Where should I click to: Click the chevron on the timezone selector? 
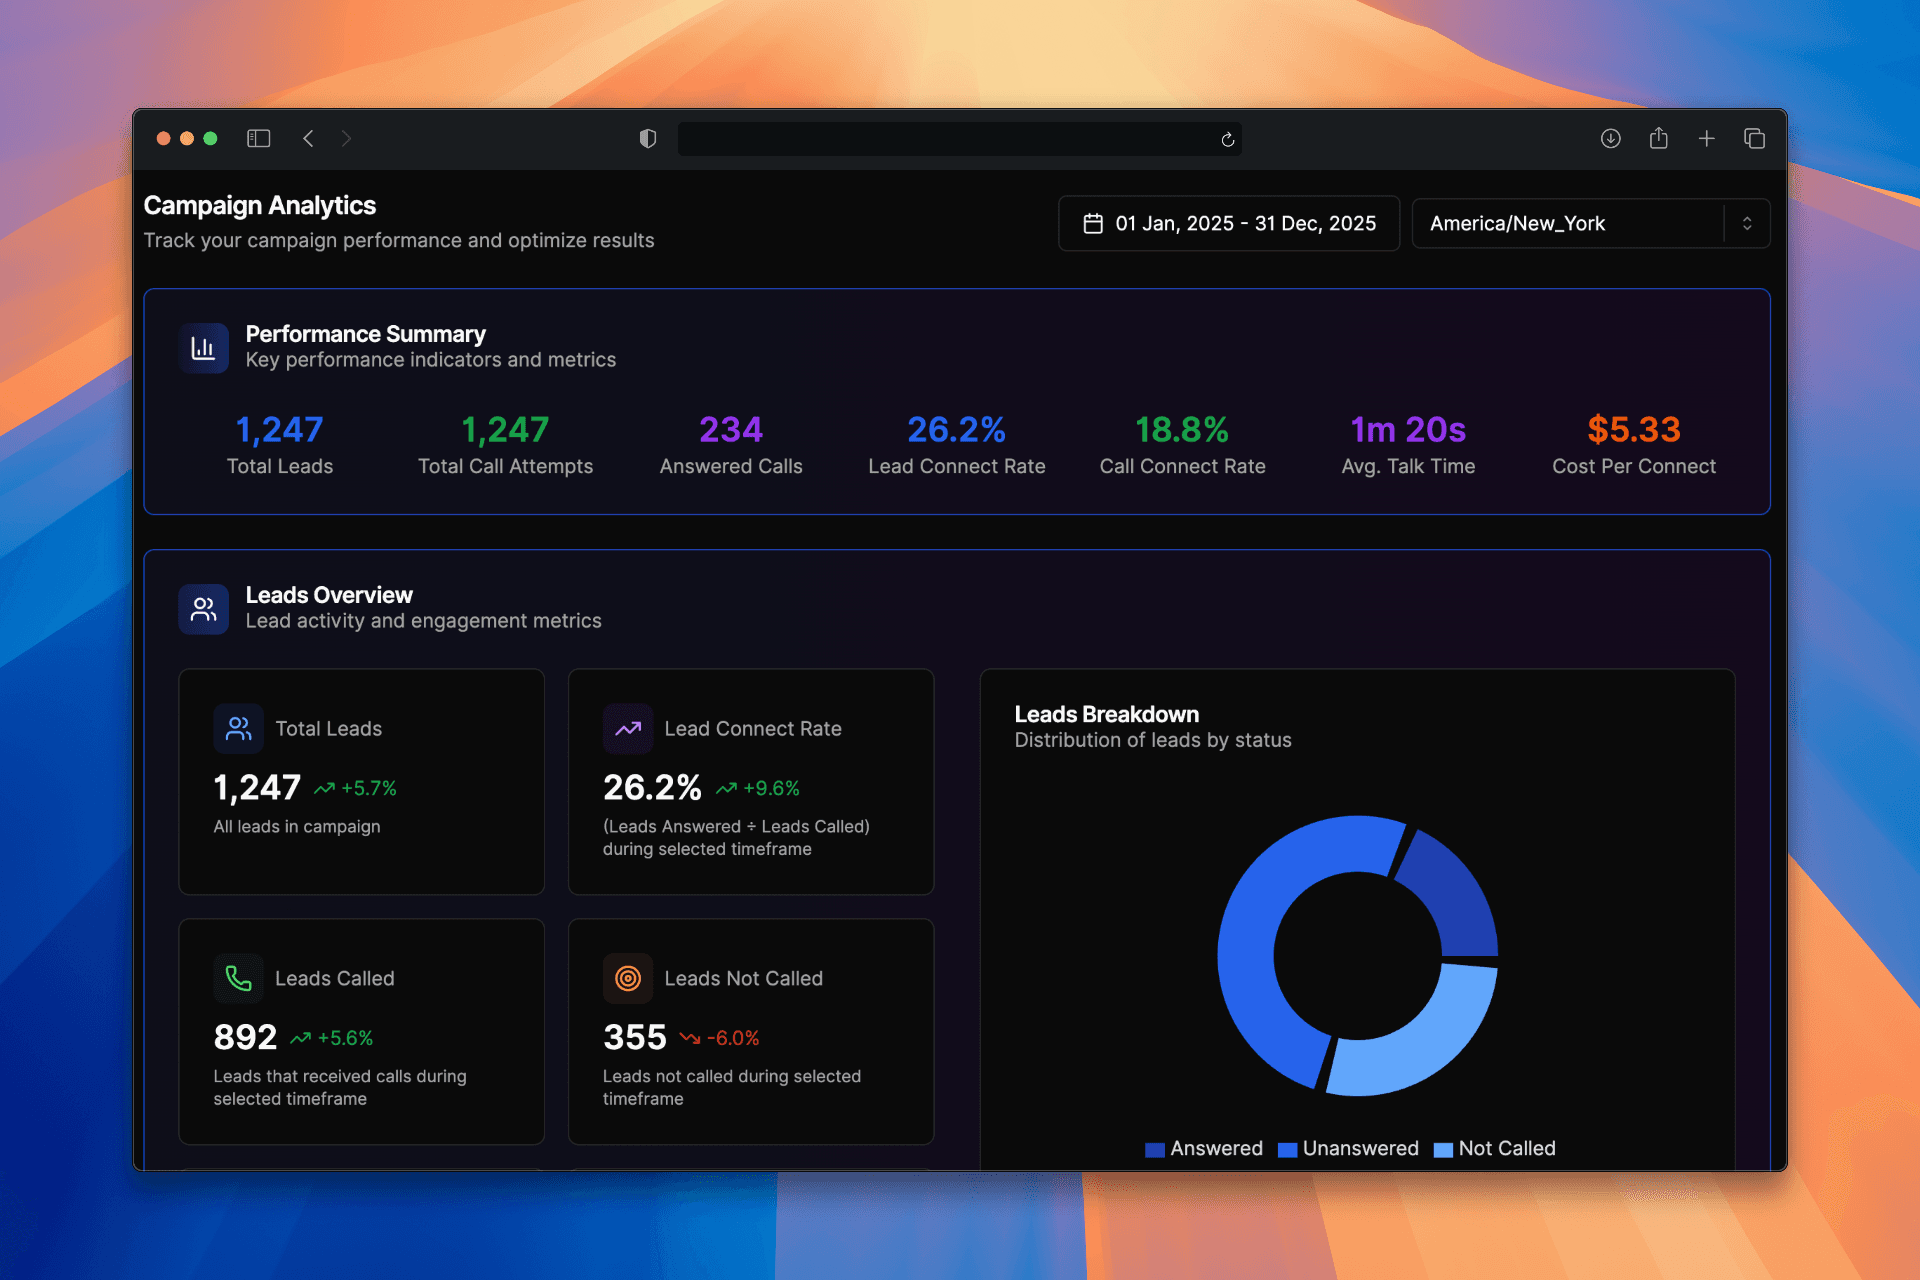[1748, 223]
